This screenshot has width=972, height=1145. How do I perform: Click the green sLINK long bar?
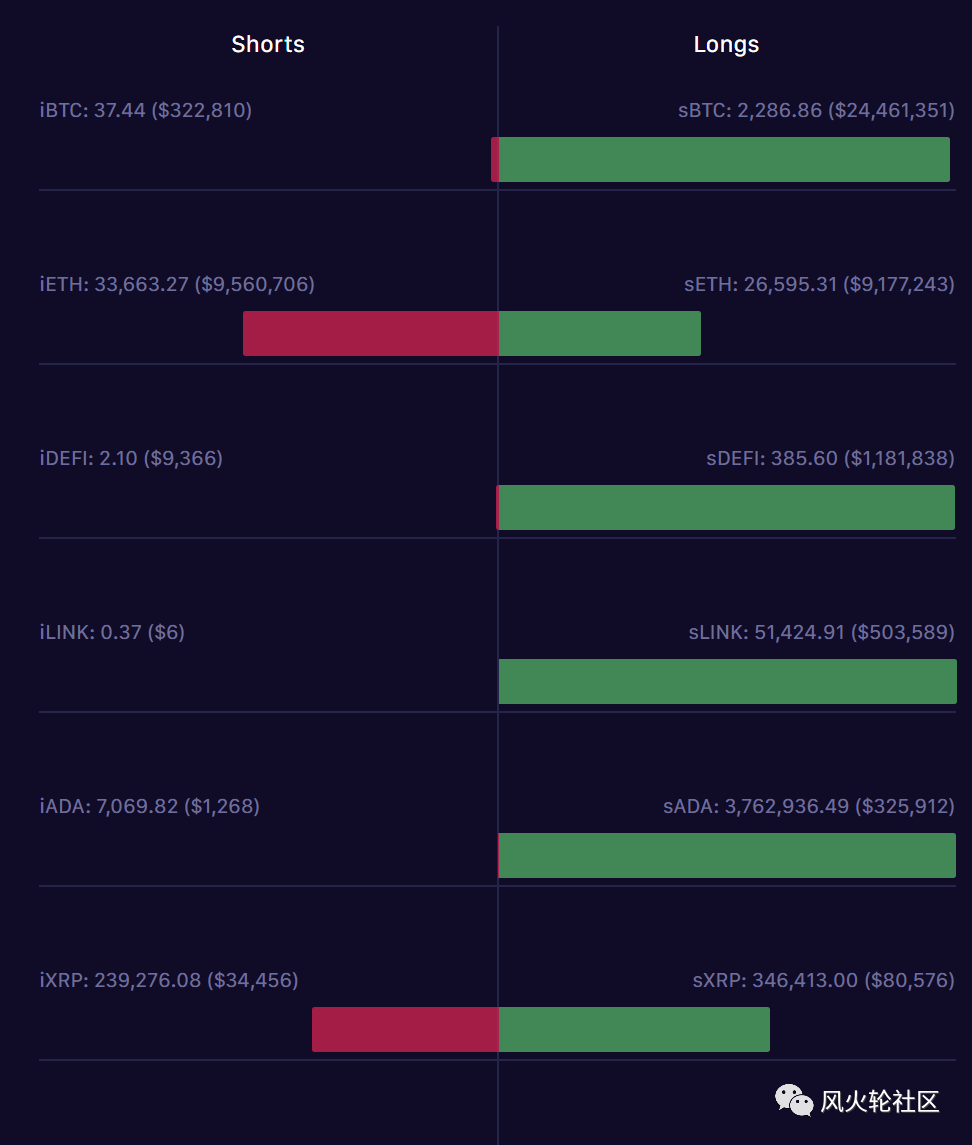(727, 681)
